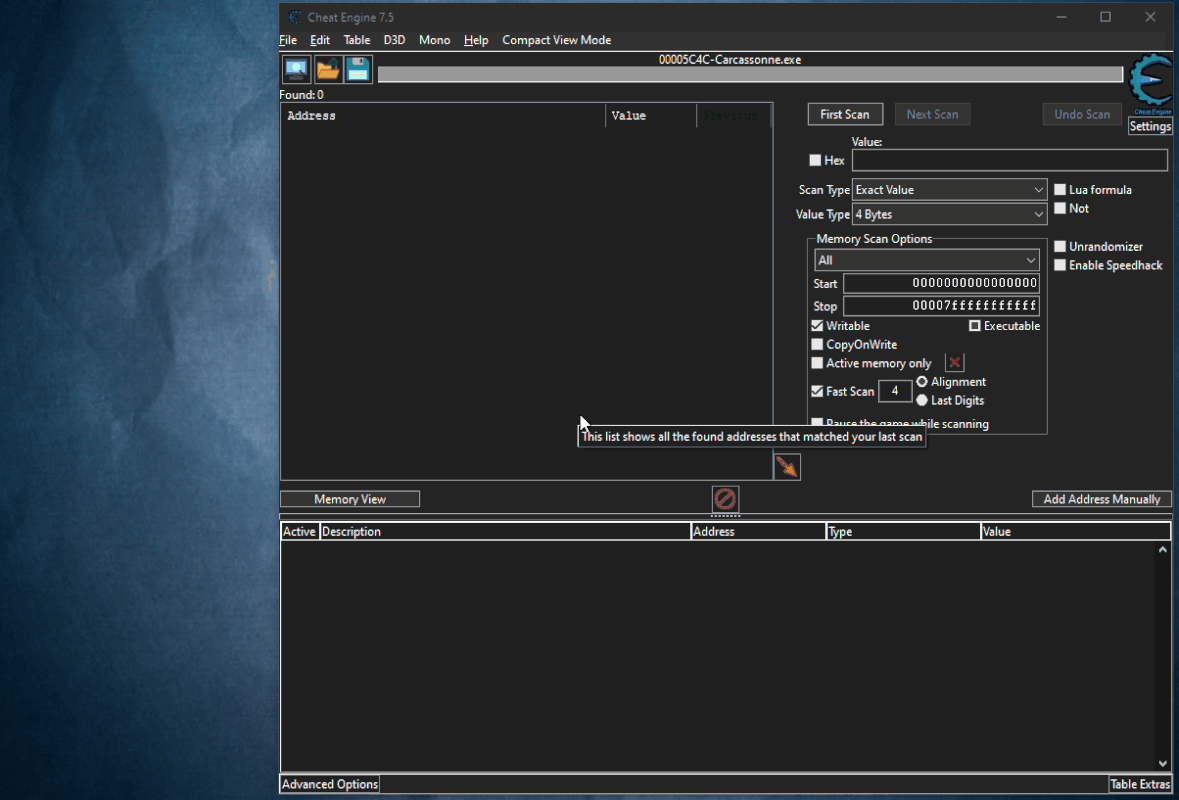This screenshot has width=1179, height=800.
Task: Click the Fast Scan alignment value field
Action: click(x=895, y=391)
